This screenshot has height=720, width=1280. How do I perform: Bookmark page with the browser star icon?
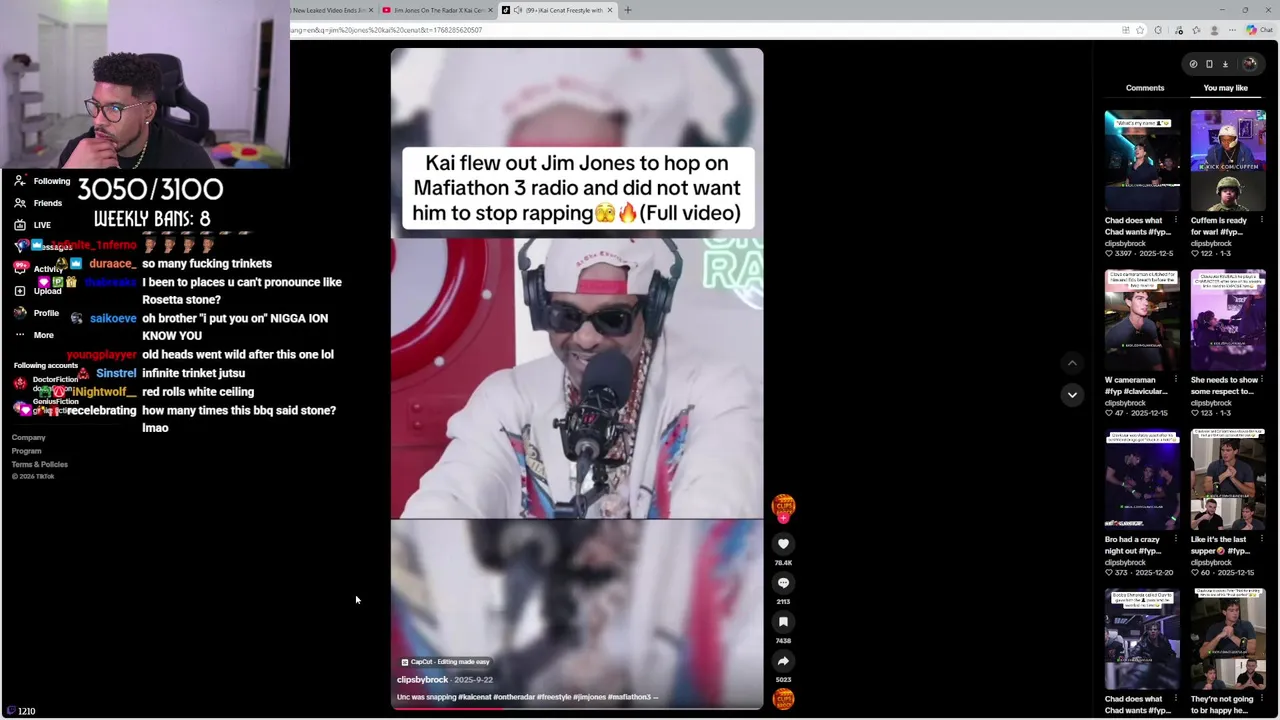click(1140, 30)
